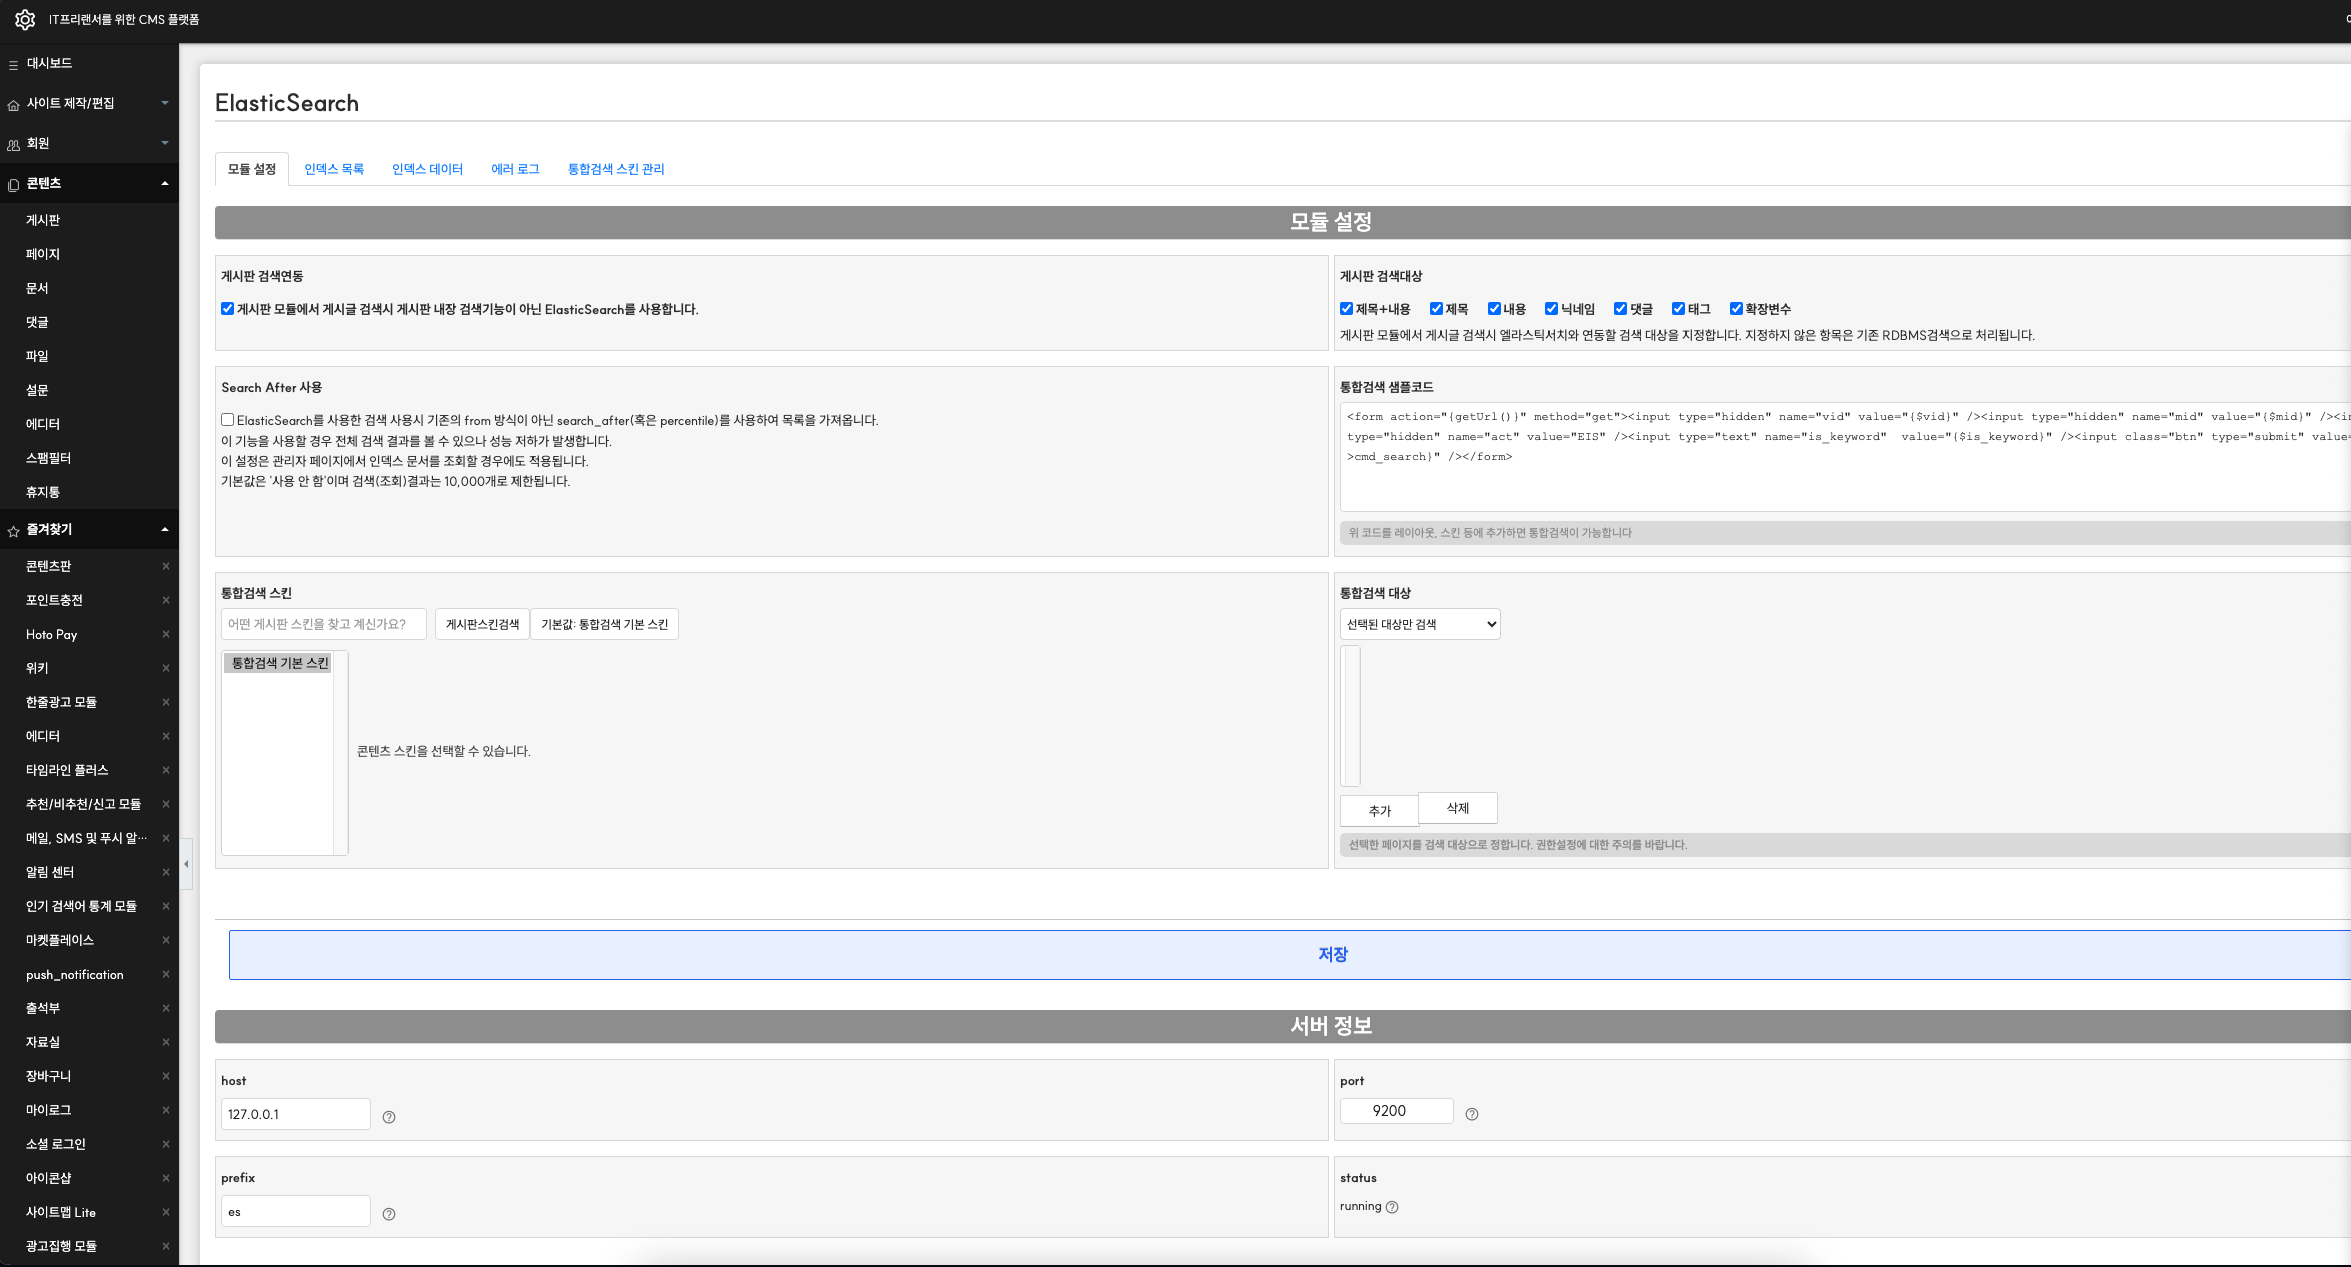This screenshot has height=1267, width=2351.
Task: Remove 알림 센터 from favorites
Action: (166, 872)
